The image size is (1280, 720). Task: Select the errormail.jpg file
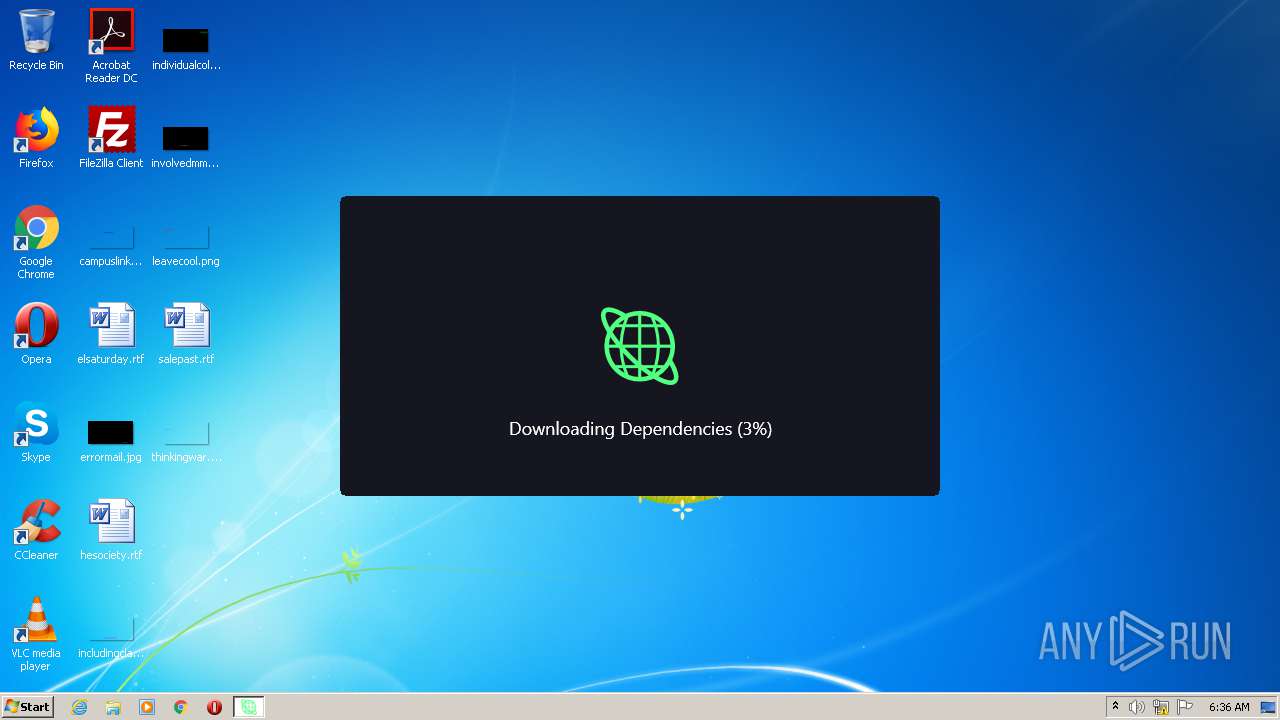pos(111,440)
